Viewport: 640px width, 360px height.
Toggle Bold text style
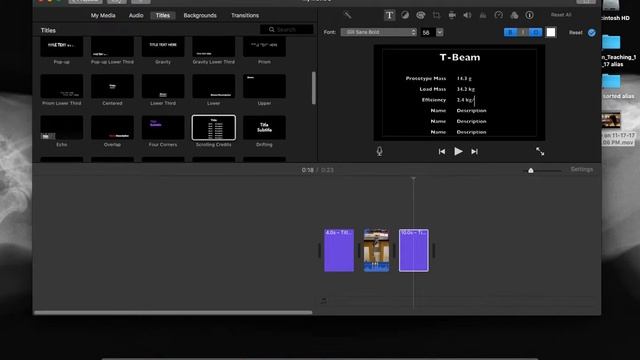pos(511,32)
